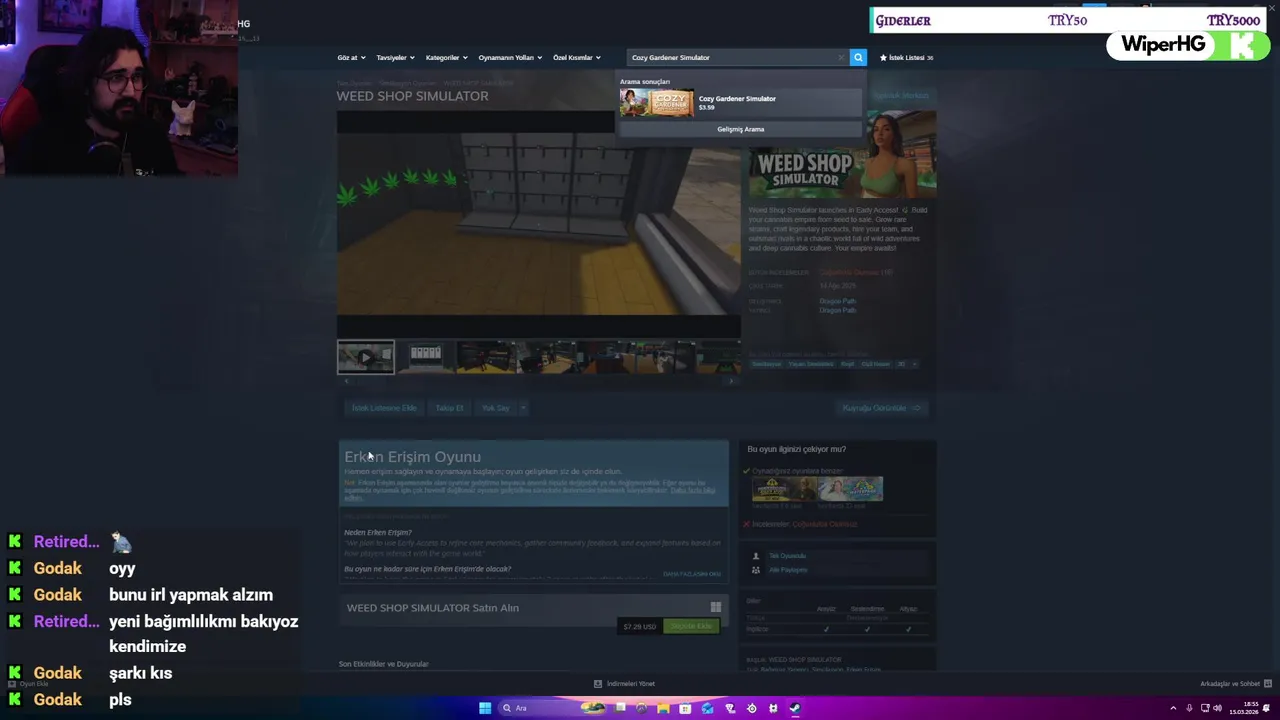Click the download icon beside İndirmeleri Yönet
Screen dimensions: 1280x720
(598, 684)
